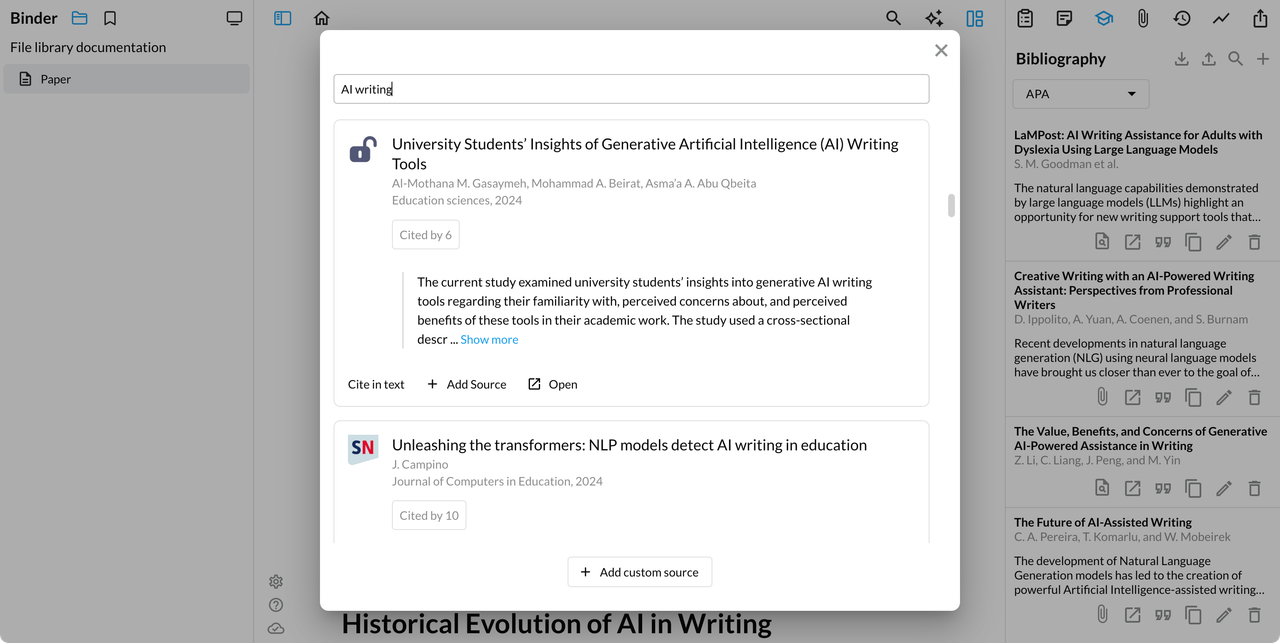Open the University Students' Insights paper externally

point(552,384)
